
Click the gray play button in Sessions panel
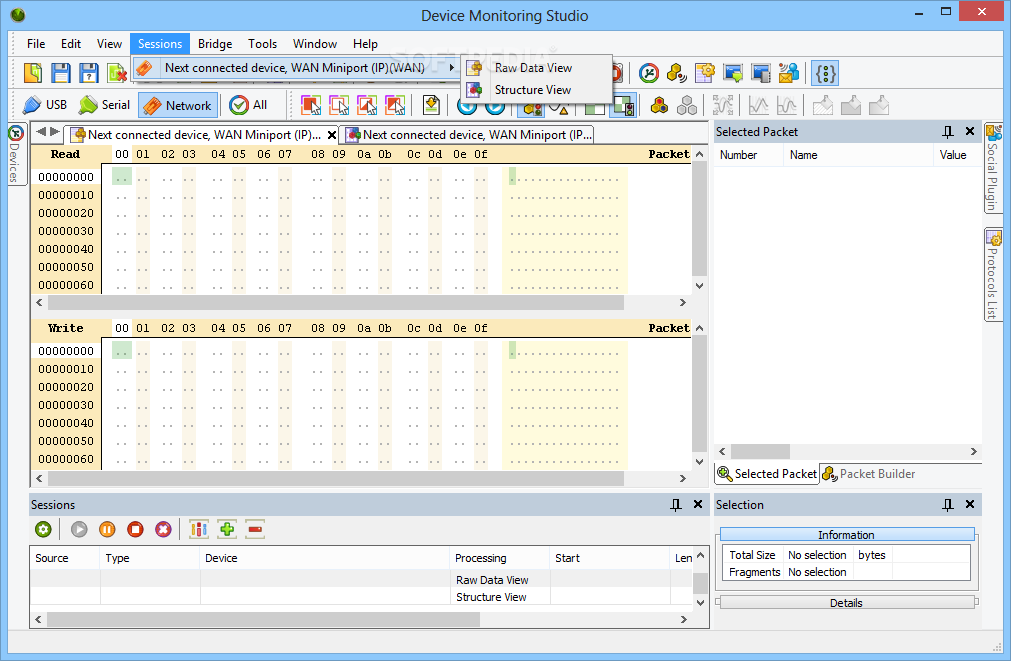(x=79, y=529)
